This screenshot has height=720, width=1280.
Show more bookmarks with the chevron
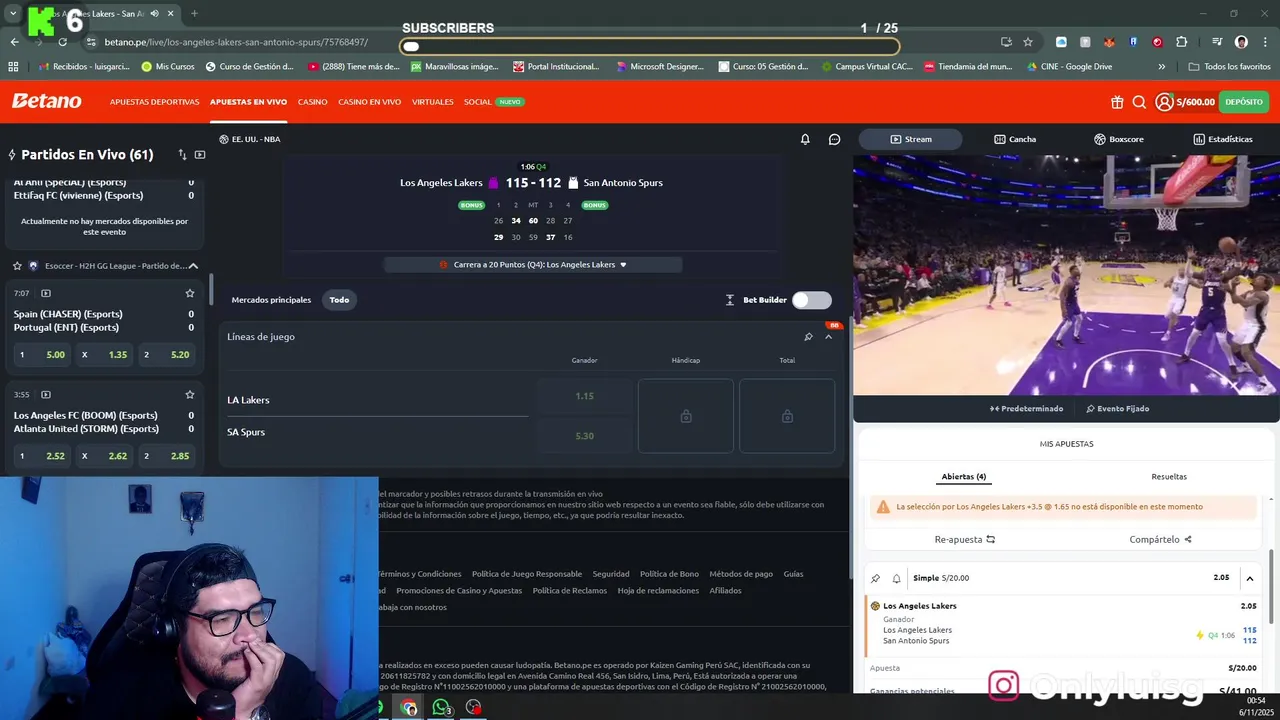pos(1161,67)
